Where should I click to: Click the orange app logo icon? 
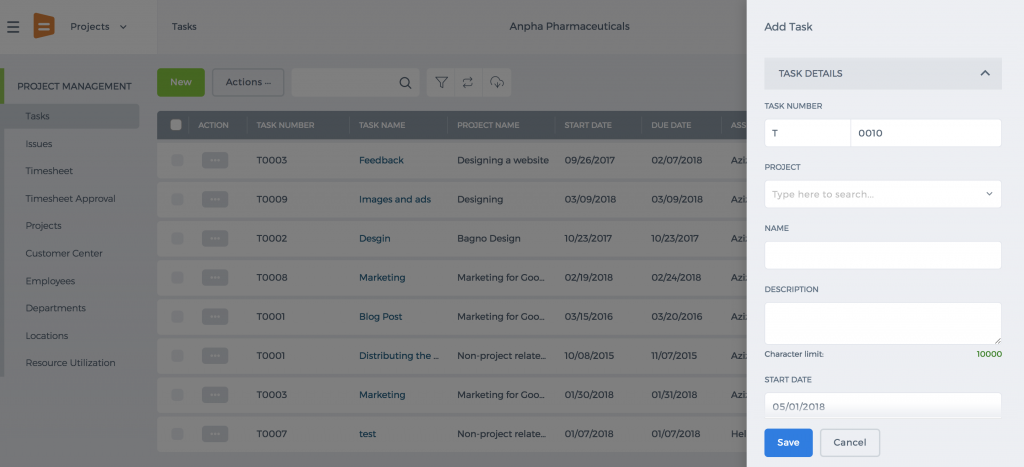click(x=44, y=26)
